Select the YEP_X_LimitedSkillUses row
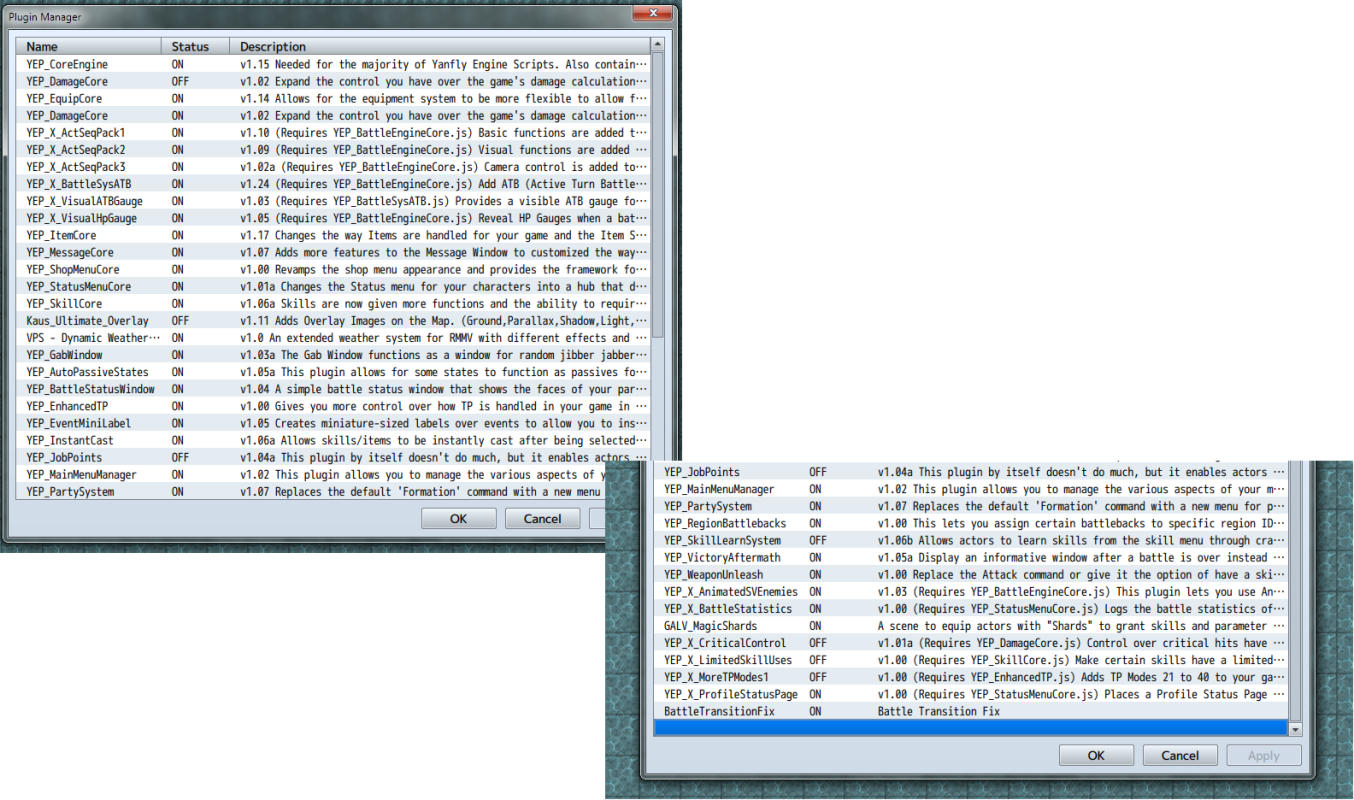This screenshot has width=1354, height=800. coord(971,660)
